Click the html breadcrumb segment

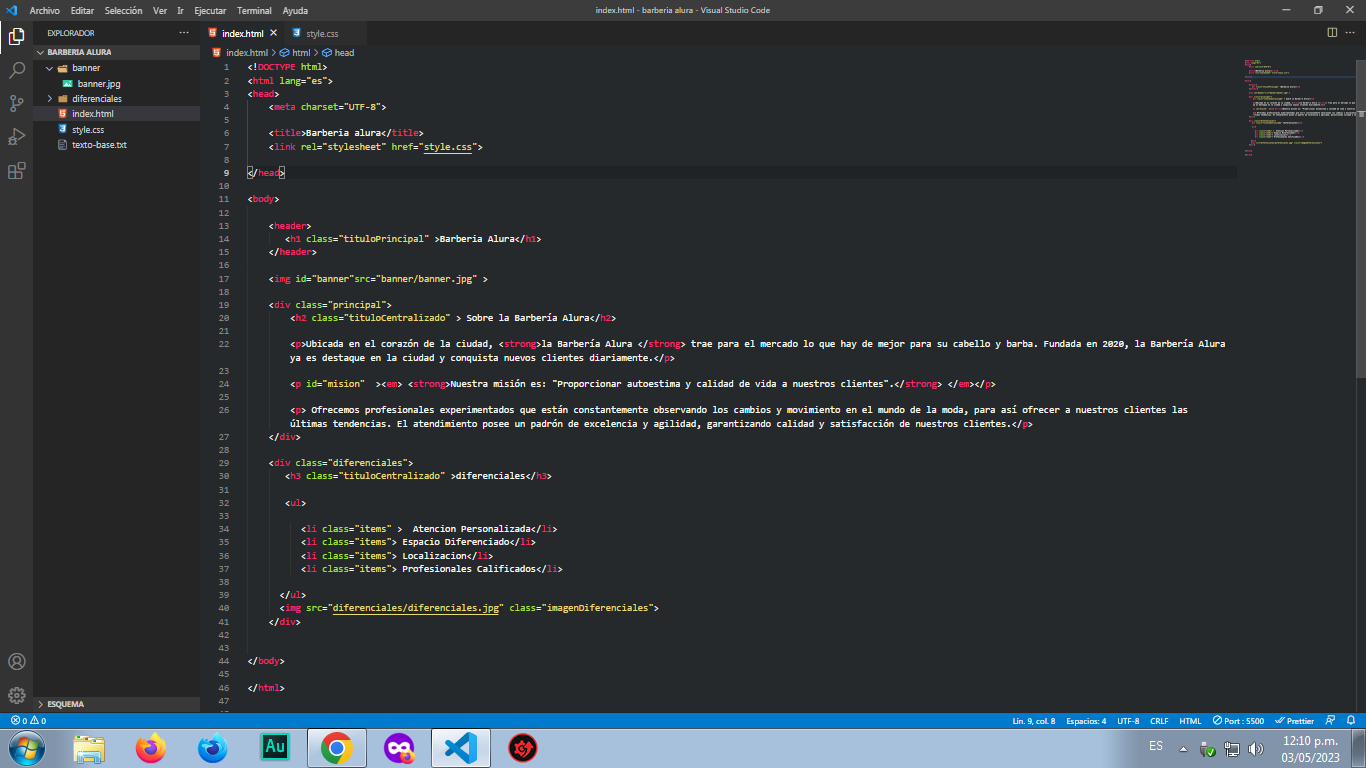(294, 52)
